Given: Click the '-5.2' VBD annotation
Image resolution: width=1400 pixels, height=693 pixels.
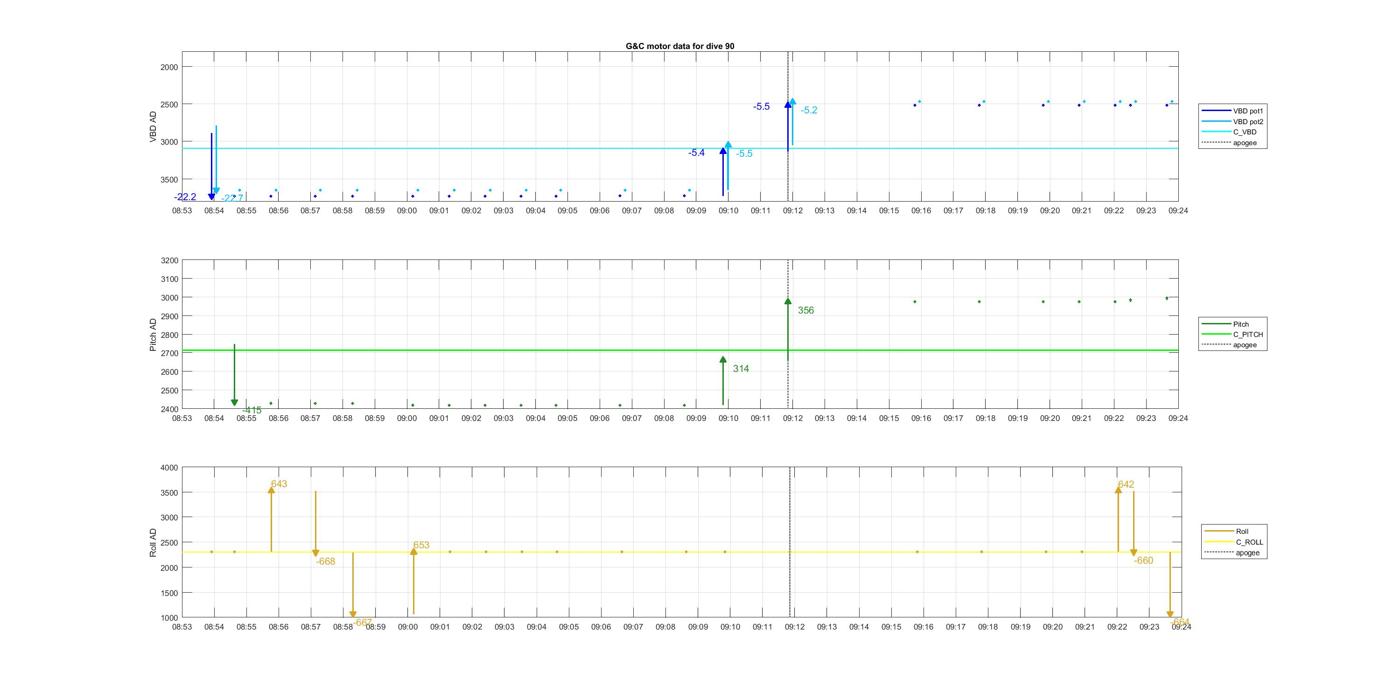Looking at the screenshot, I should [x=809, y=110].
